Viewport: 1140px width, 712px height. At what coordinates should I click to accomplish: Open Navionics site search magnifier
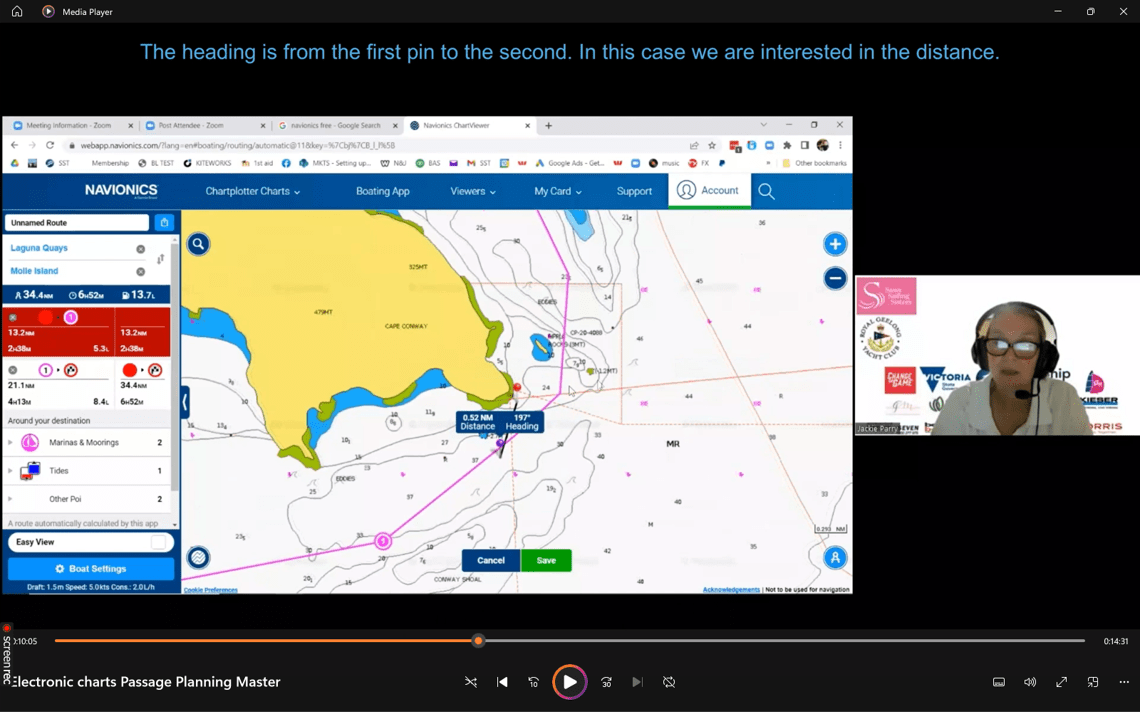click(766, 190)
